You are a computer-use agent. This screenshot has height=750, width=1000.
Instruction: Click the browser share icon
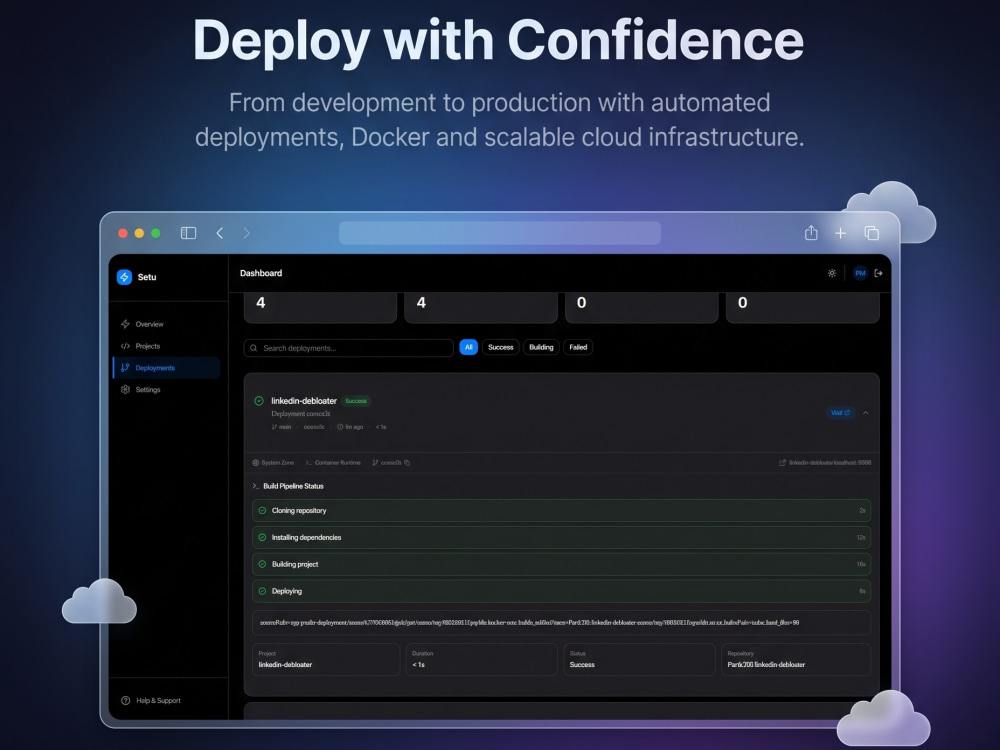click(x=811, y=233)
